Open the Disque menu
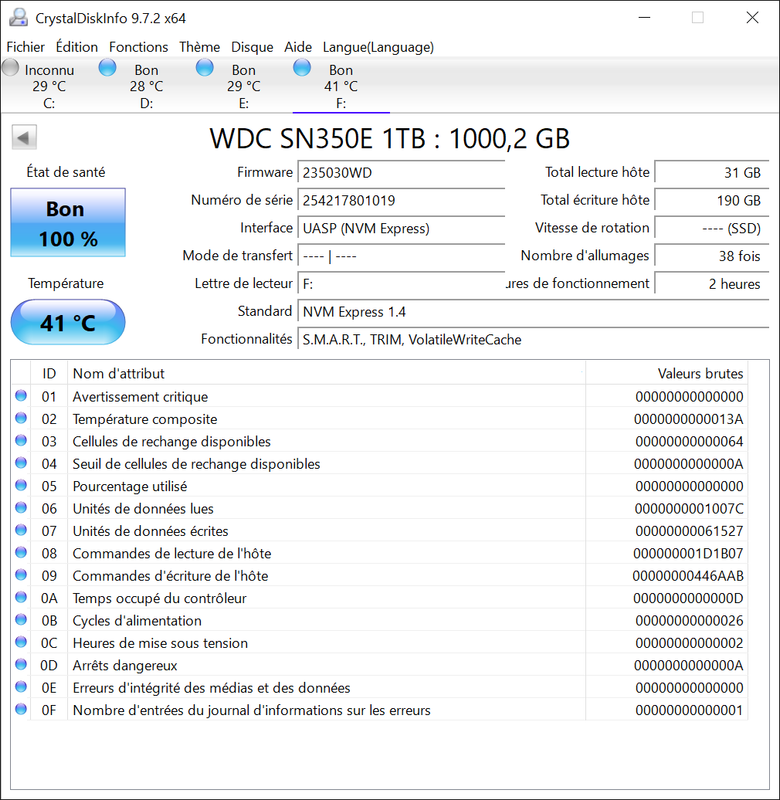The height and width of the screenshot is (800, 780). [x=252, y=47]
